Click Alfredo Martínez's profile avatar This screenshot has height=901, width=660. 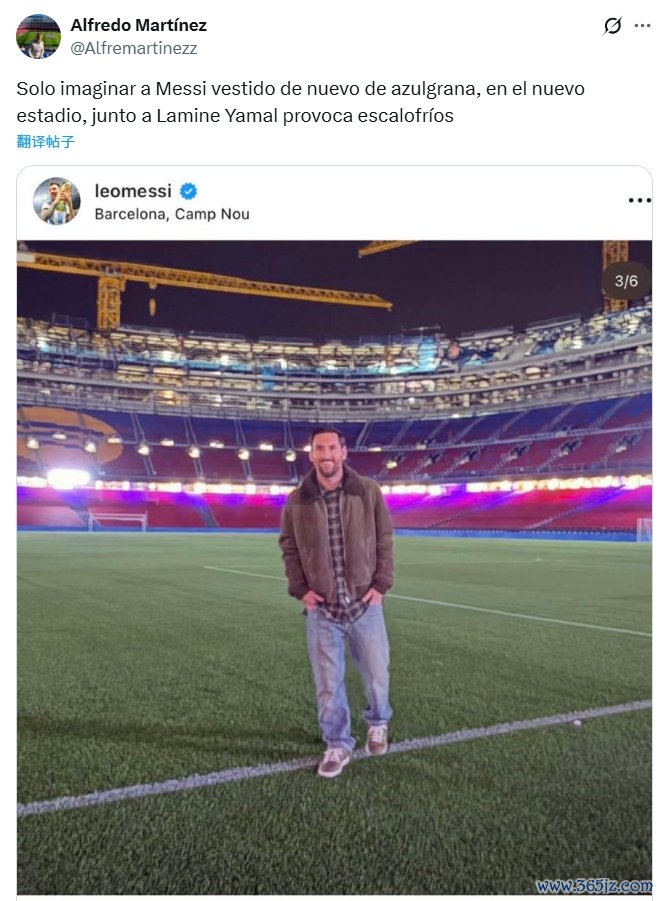tap(38, 36)
